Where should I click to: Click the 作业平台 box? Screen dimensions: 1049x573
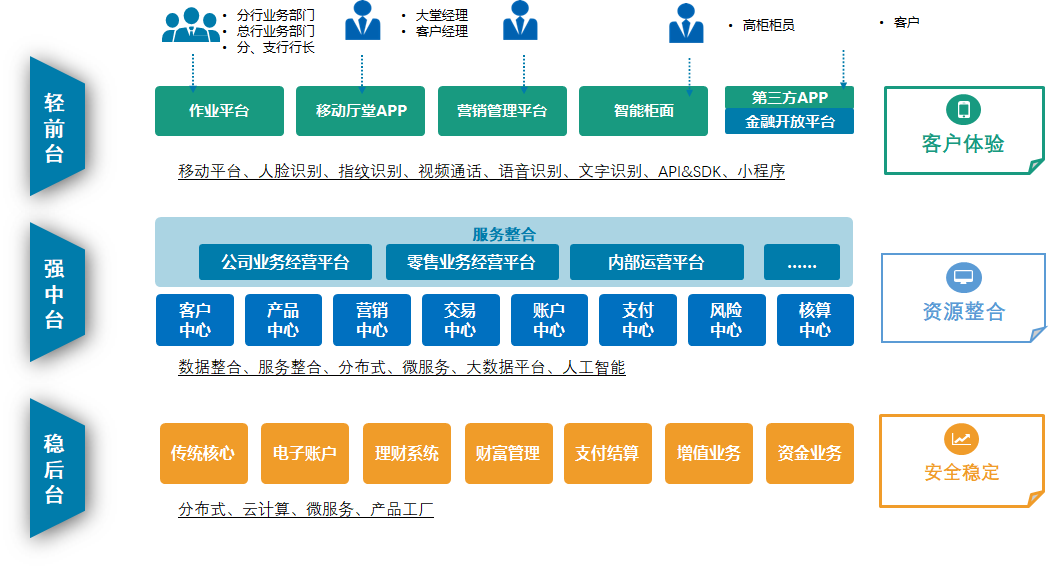[219, 111]
